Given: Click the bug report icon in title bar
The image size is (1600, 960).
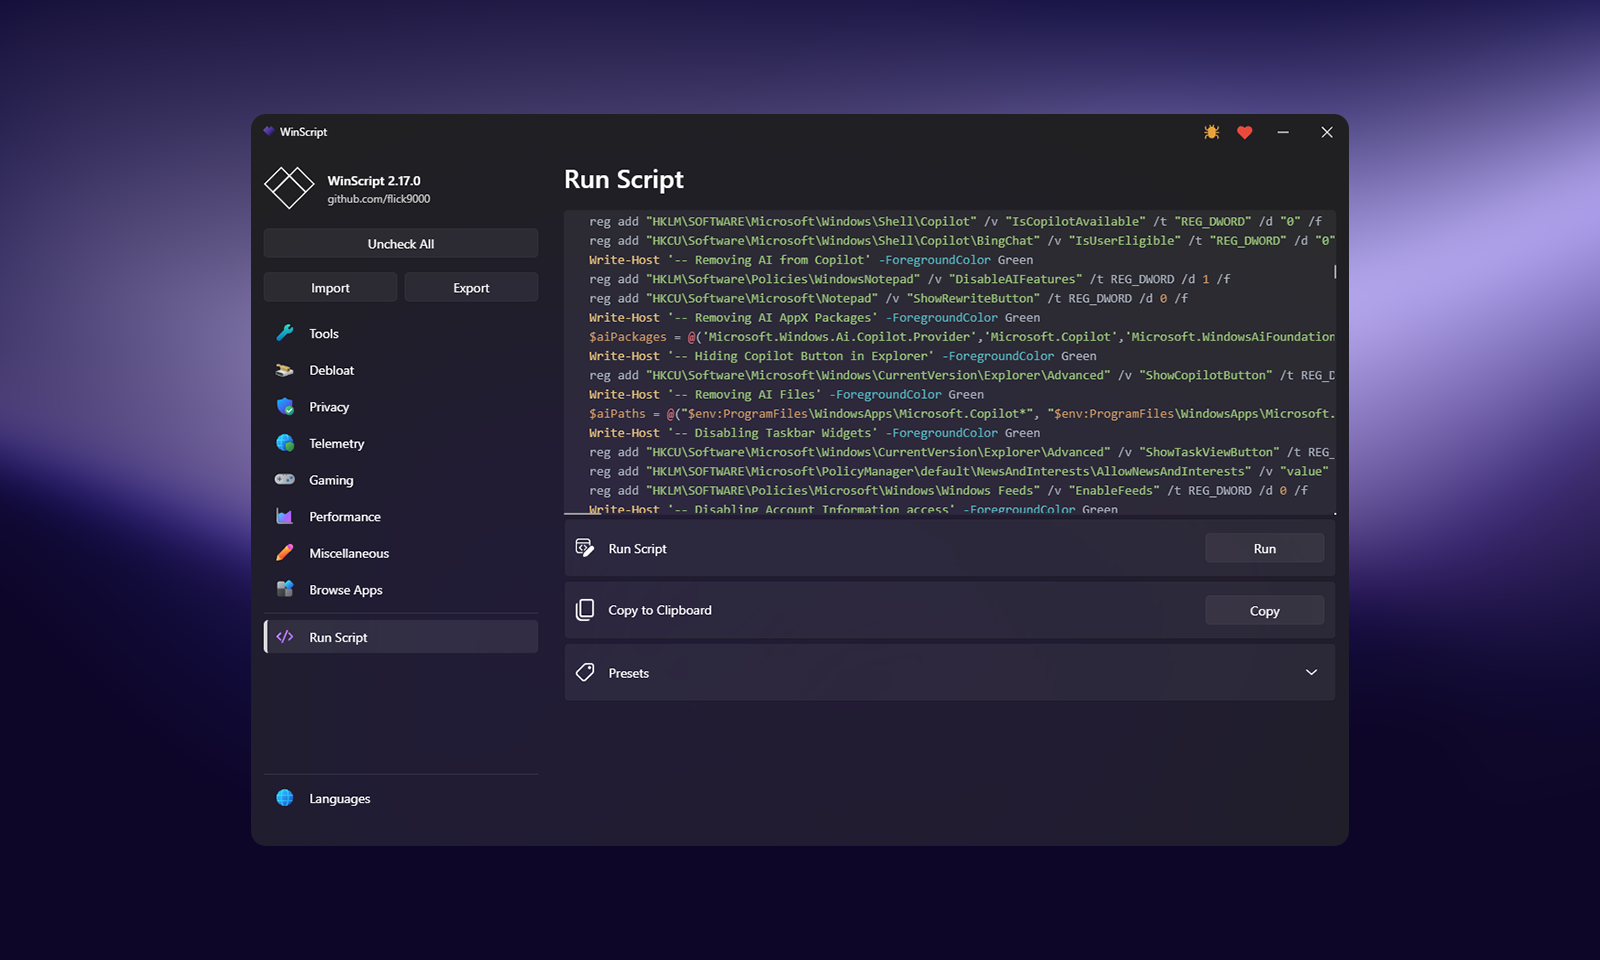Looking at the screenshot, I should (x=1212, y=132).
